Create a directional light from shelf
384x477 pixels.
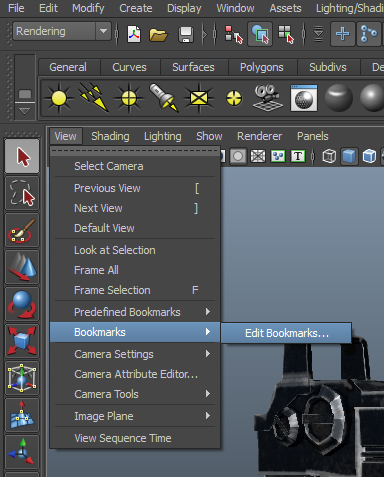(x=94, y=97)
